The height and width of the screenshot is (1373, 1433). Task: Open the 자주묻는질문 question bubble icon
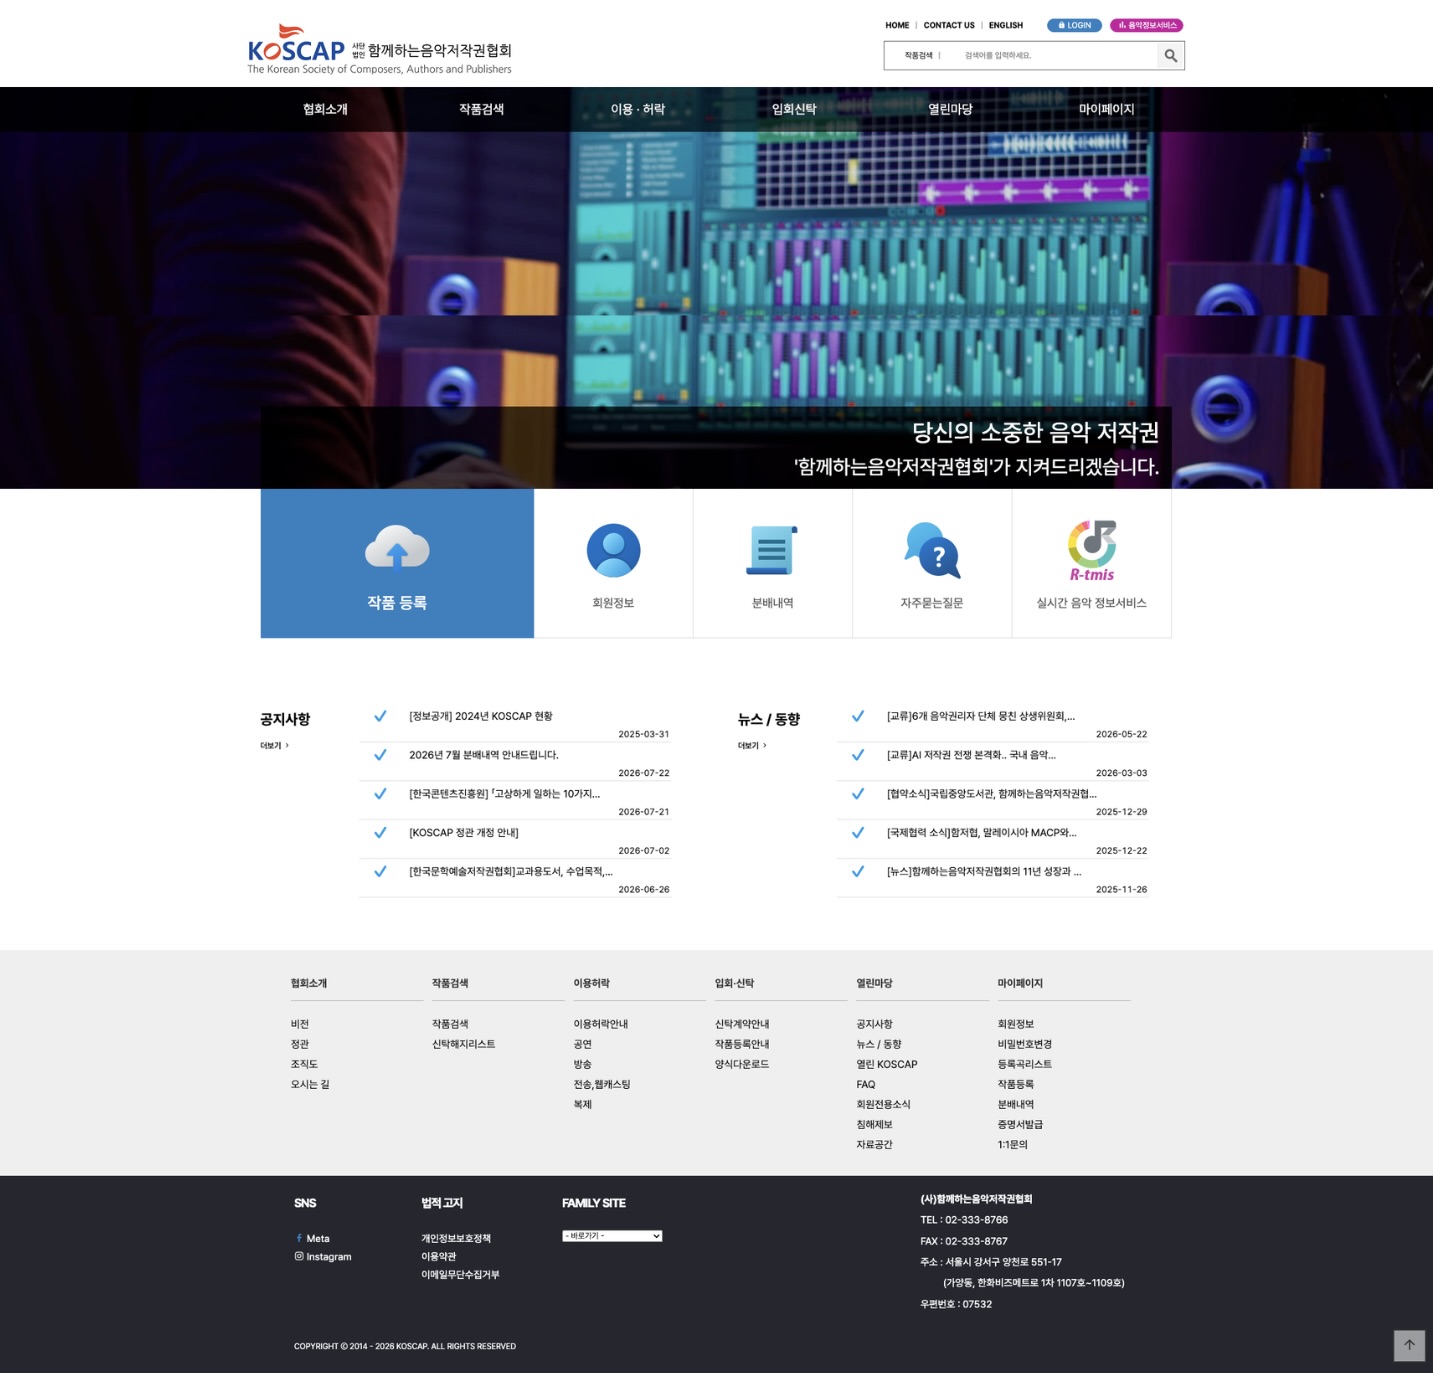[x=932, y=550]
